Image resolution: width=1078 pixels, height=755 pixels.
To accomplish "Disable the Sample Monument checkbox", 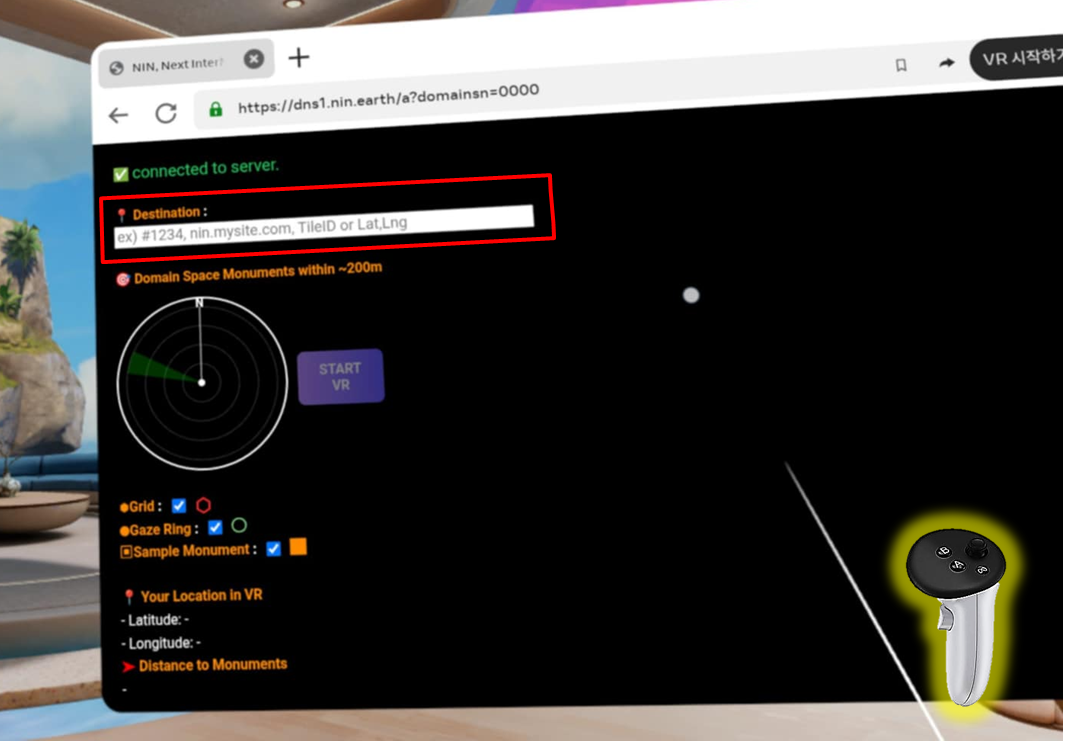I will coord(273,549).
